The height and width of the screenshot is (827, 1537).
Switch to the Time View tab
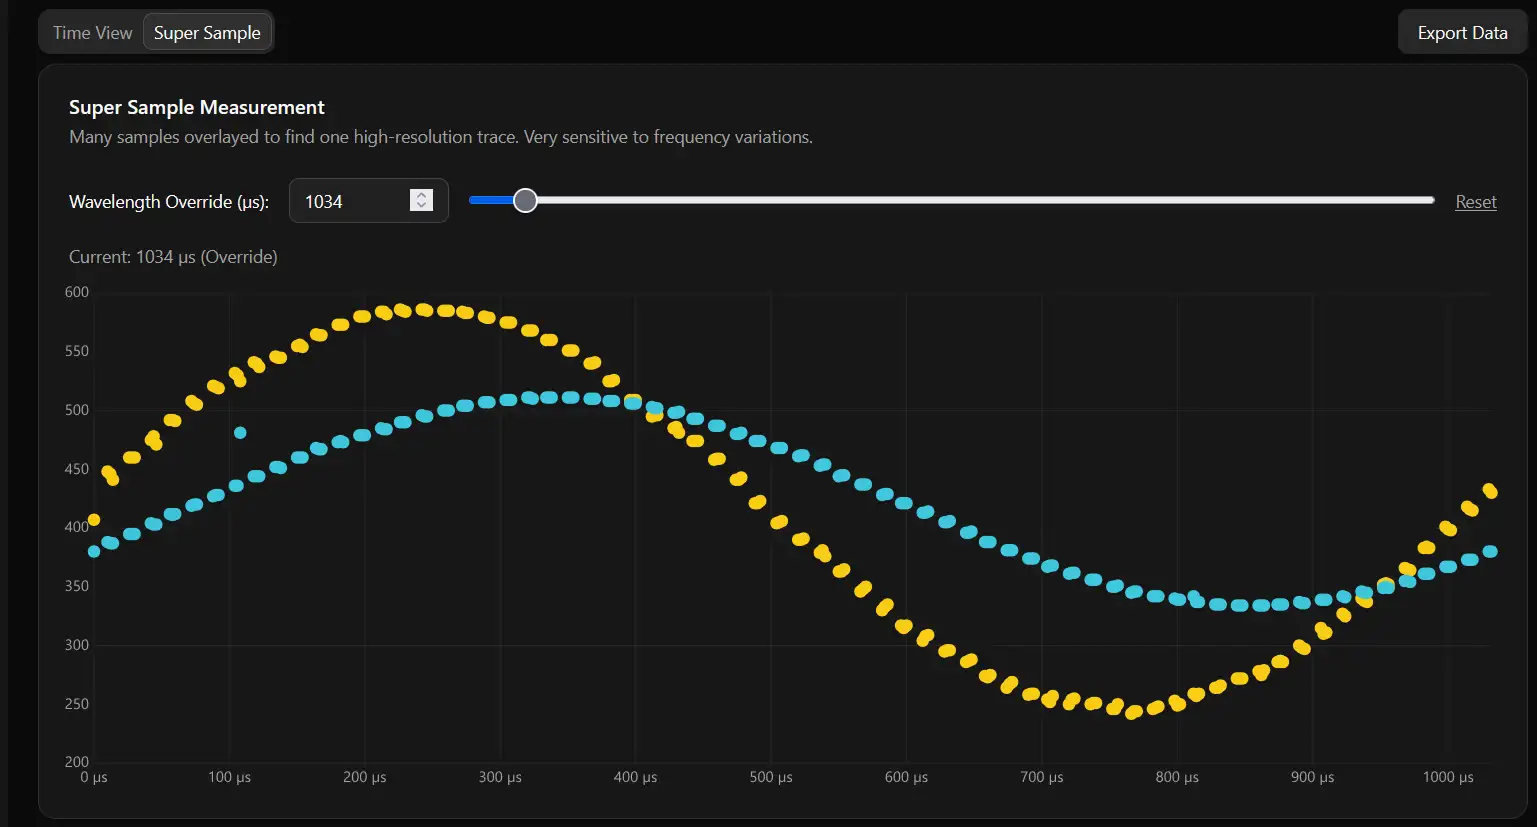point(92,33)
